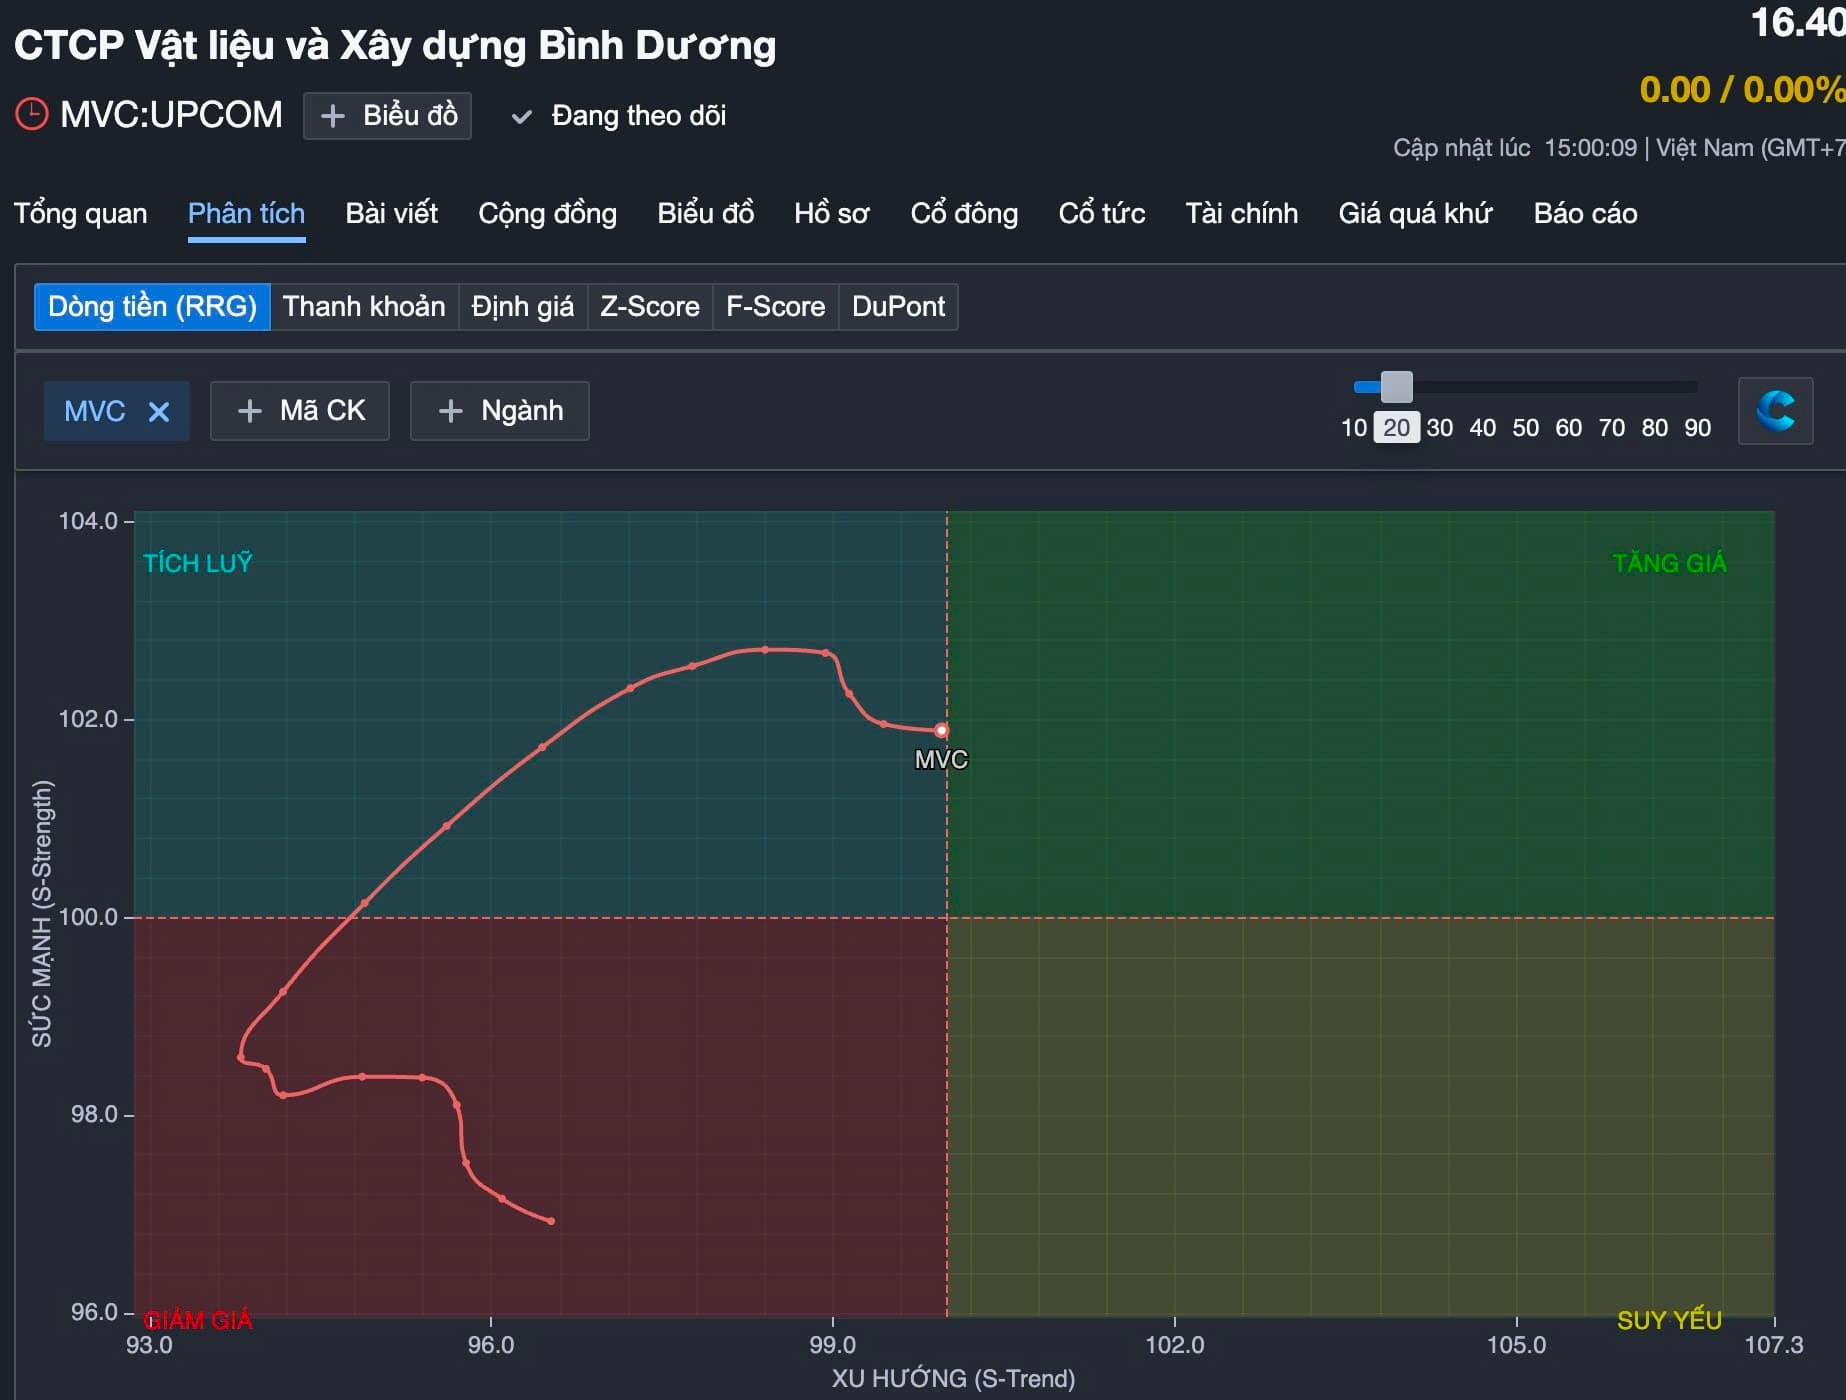
Task: Open the Tài chính tab
Action: [1241, 213]
